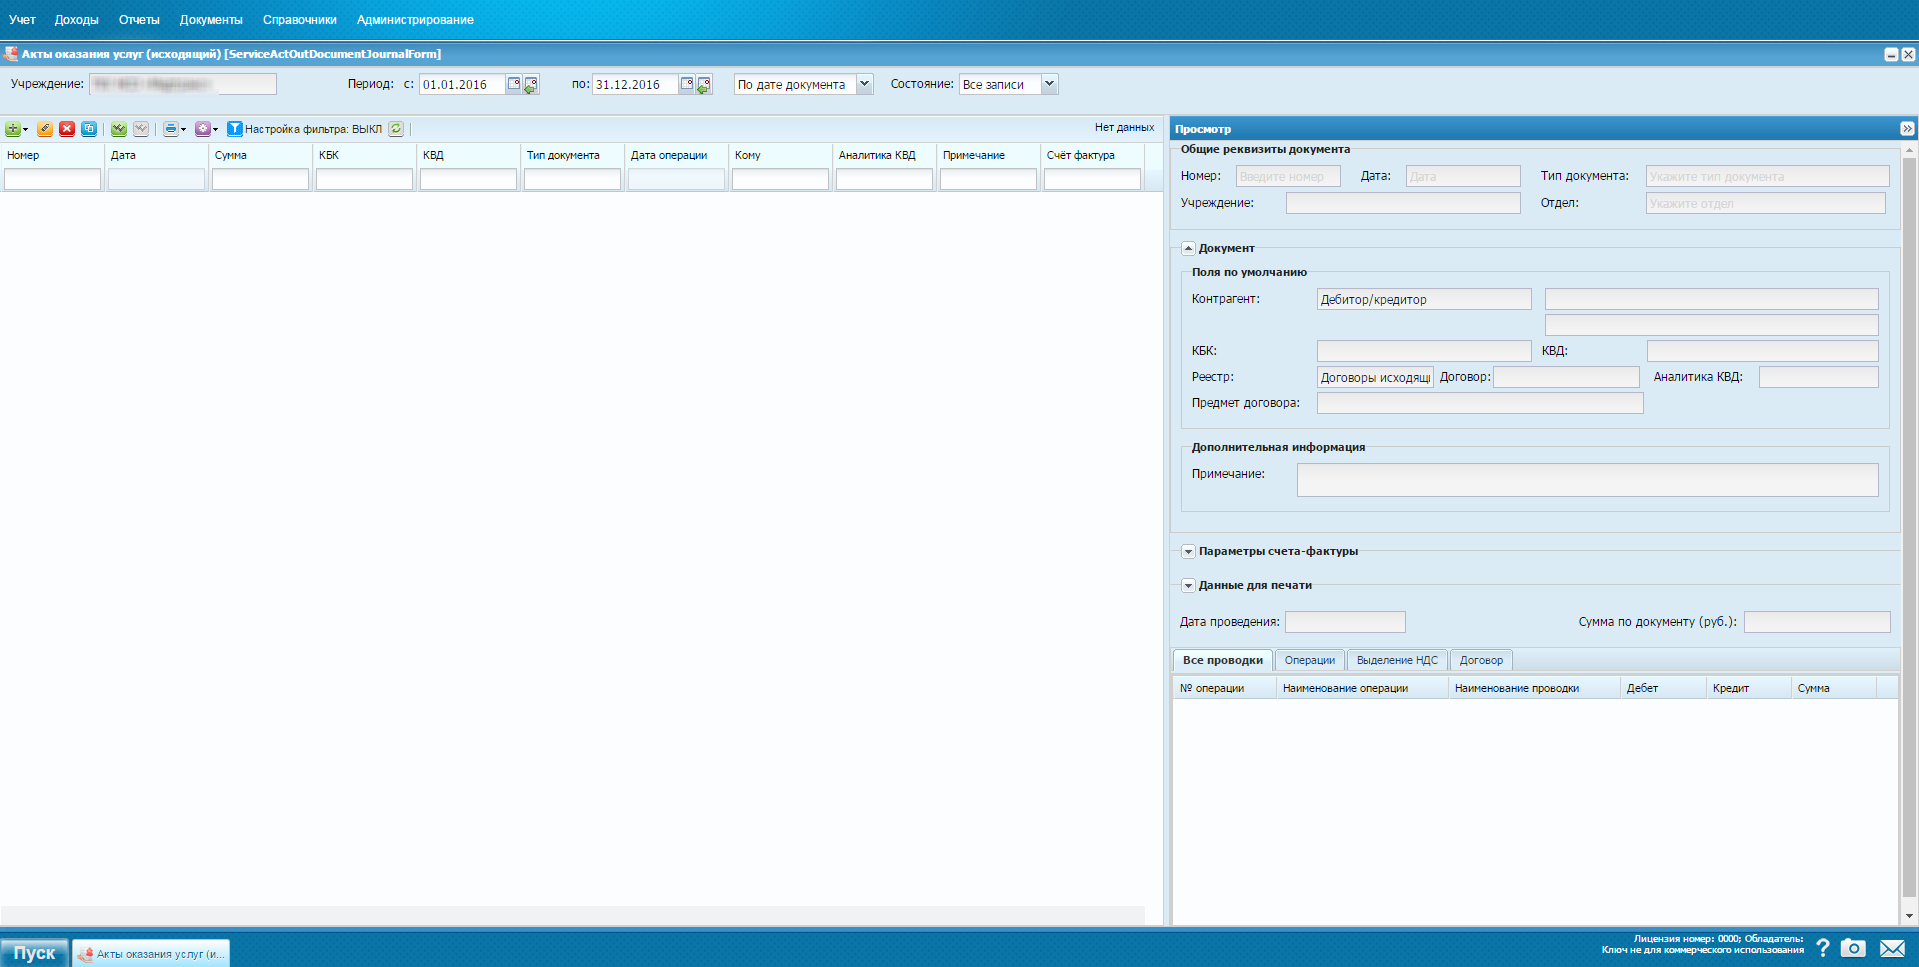
Task: Open gear operations dropdown arrow
Action: (215, 129)
